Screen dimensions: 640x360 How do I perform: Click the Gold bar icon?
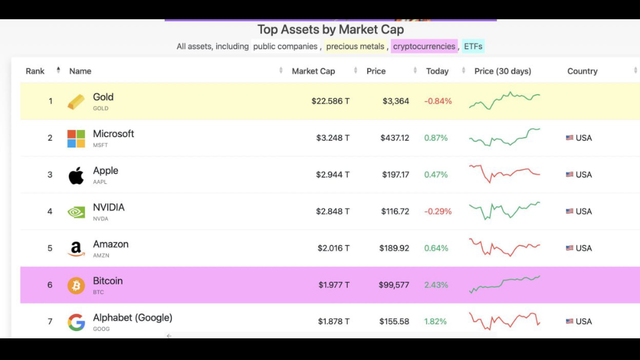pos(76,102)
